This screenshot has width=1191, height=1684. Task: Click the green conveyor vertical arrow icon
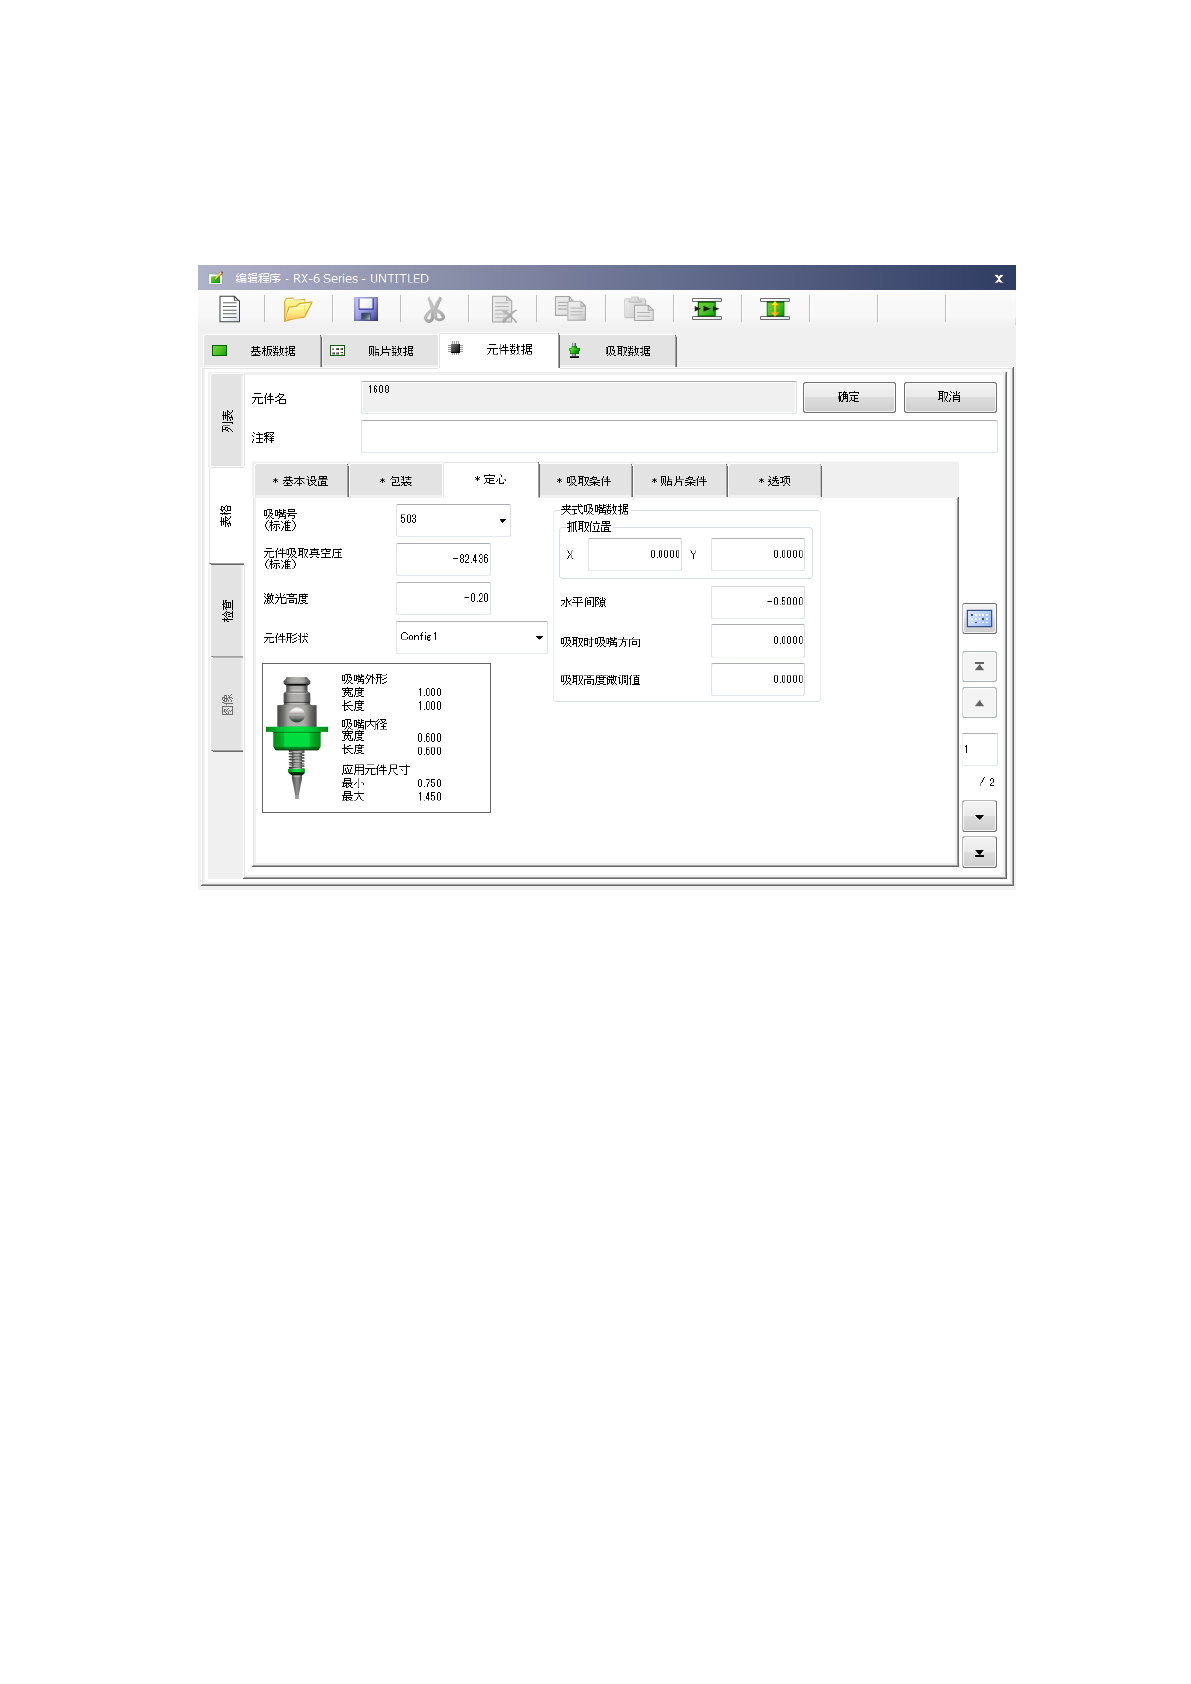click(x=775, y=309)
